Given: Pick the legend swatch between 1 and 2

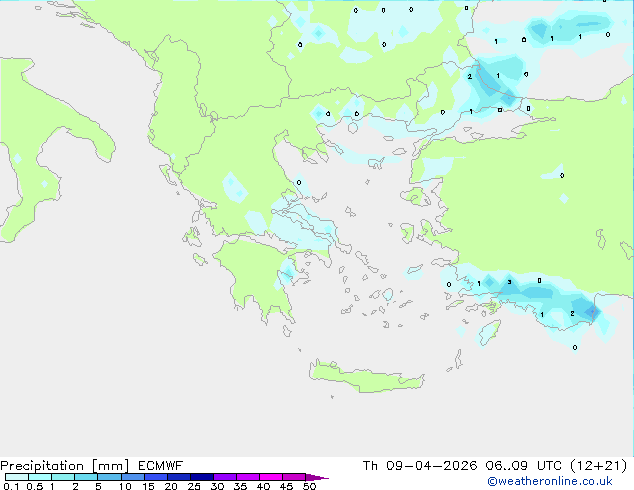Looking at the screenshot, I should click(x=63, y=477).
